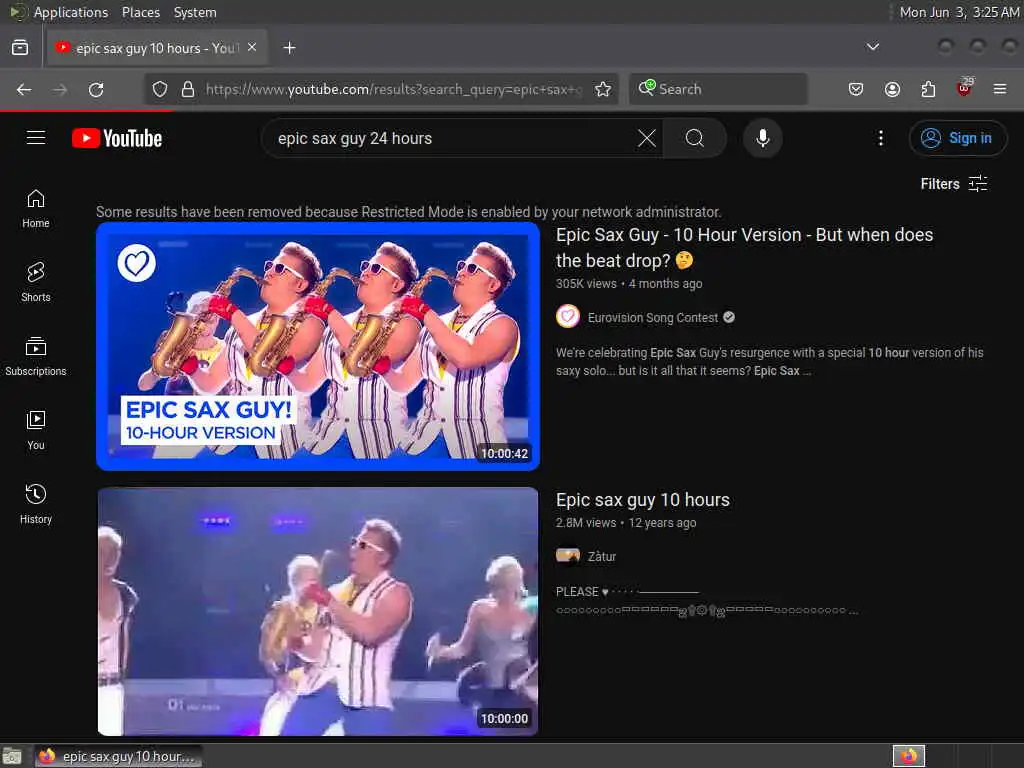Click the Zàtur channel avatar
The height and width of the screenshot is (768, 1024).
click(x=568, y=556)
